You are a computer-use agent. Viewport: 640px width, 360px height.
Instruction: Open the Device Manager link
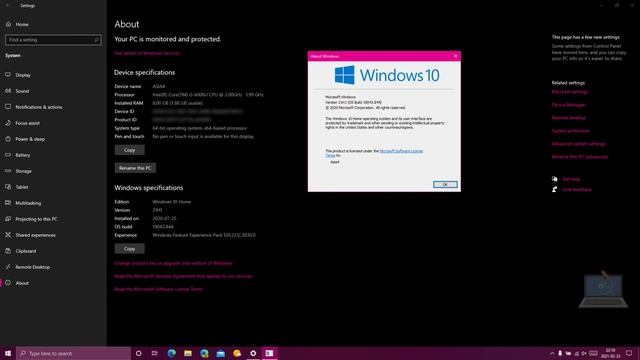[569, 105]
